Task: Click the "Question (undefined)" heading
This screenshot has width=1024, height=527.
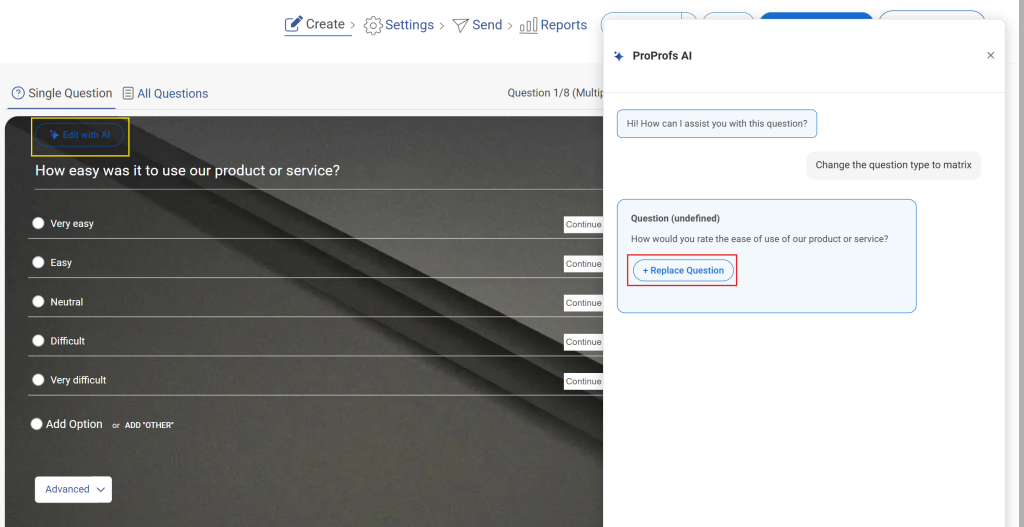Action: (x=675, y=218)
